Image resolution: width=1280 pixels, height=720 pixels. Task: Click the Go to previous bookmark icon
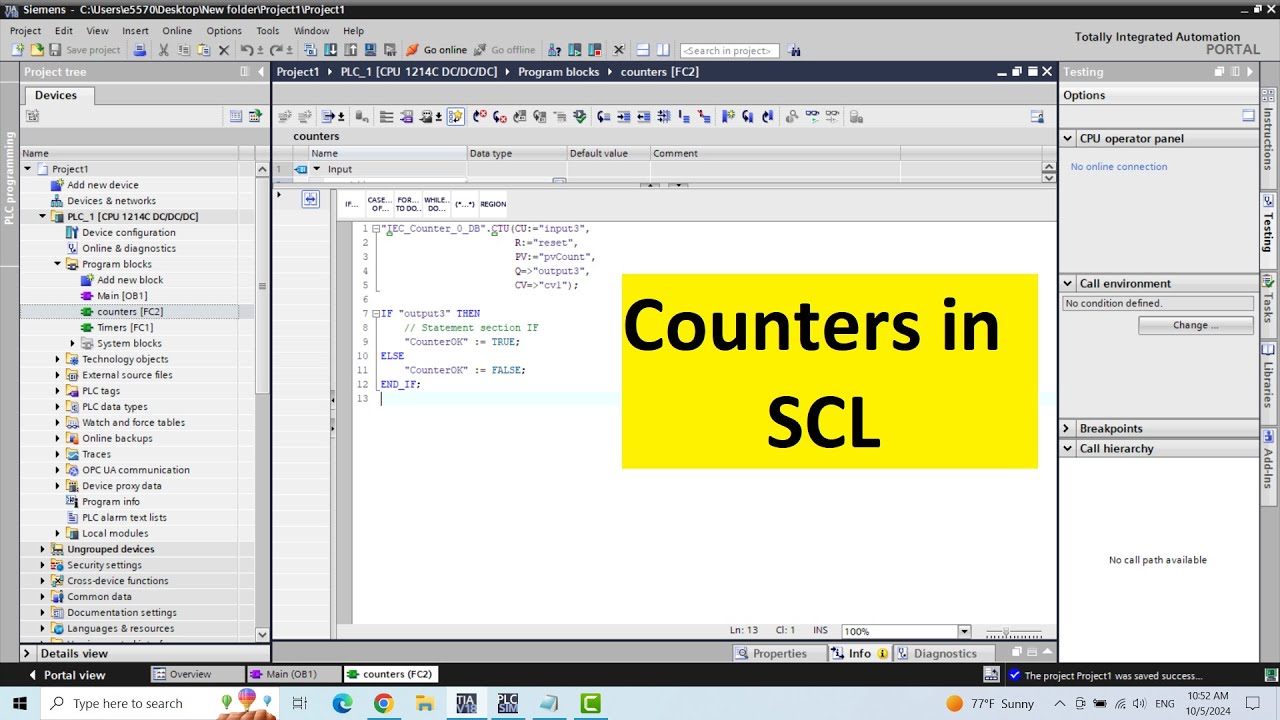(x=767, y=116)
